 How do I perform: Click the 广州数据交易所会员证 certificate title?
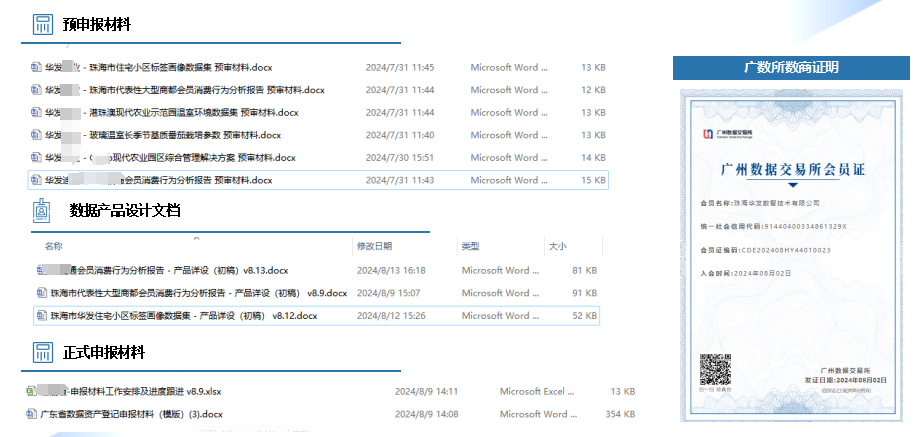point(792,170)
